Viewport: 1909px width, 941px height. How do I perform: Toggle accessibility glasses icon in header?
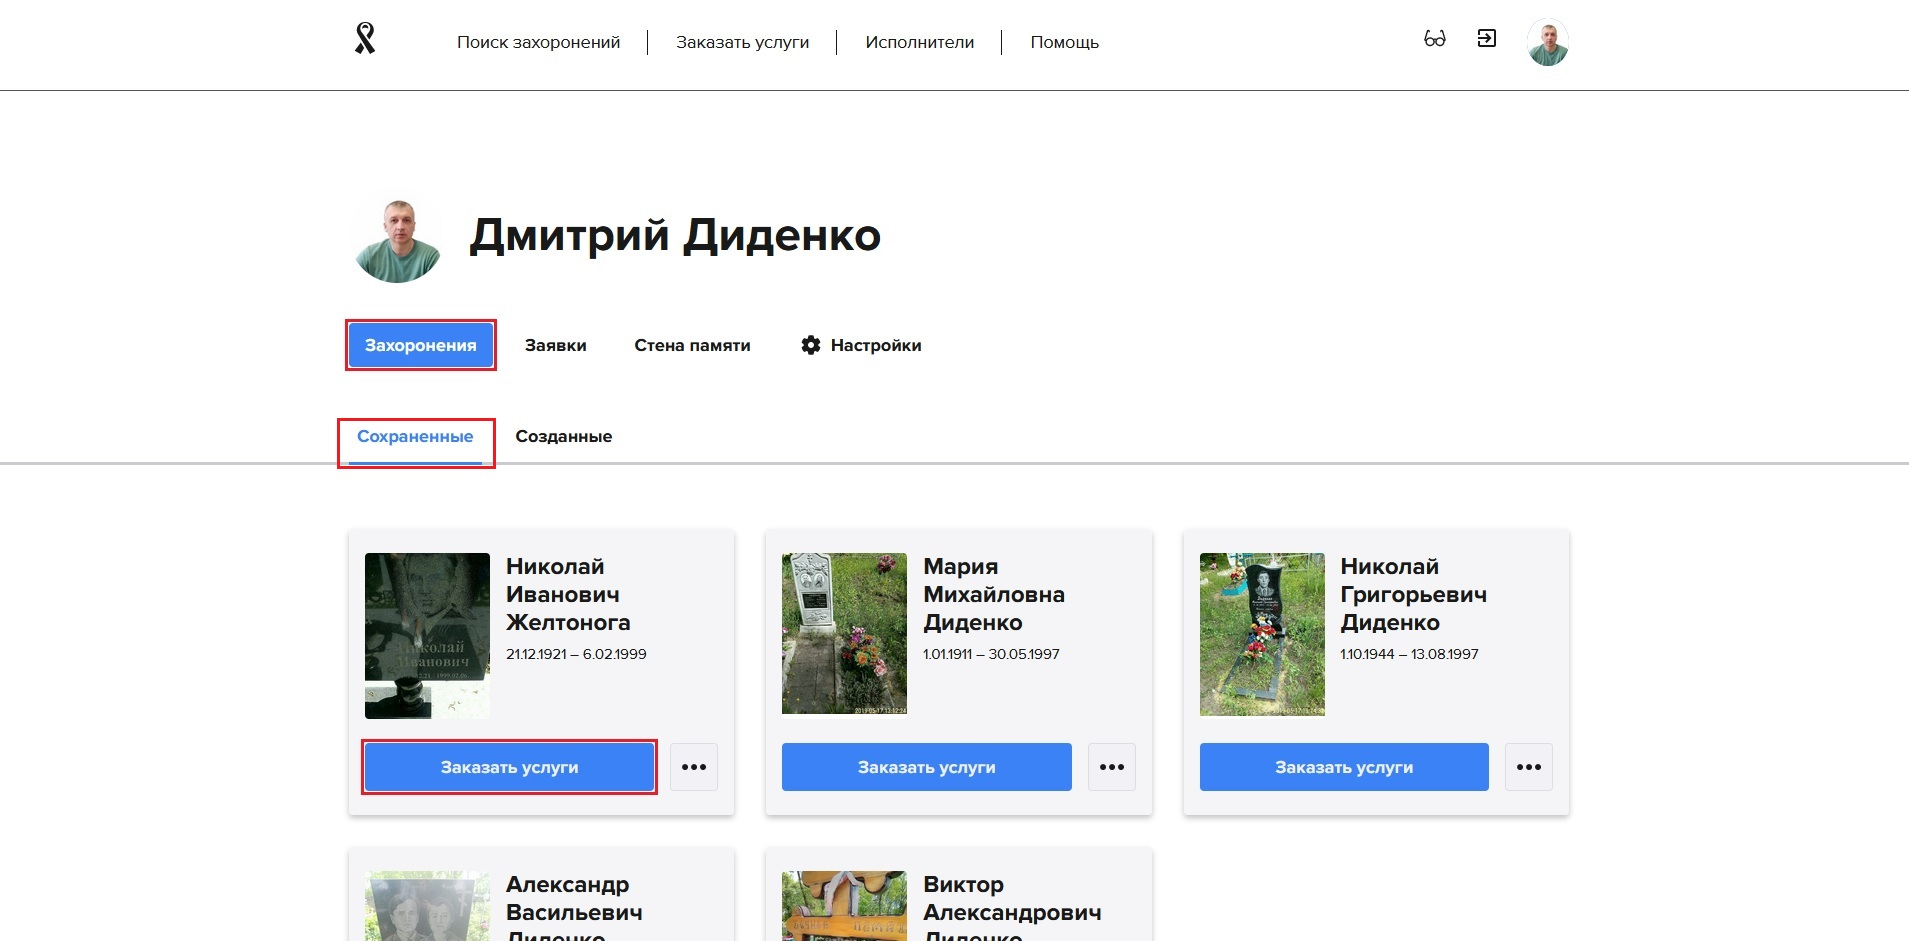pyautogui.click(x=1435, y=39)
